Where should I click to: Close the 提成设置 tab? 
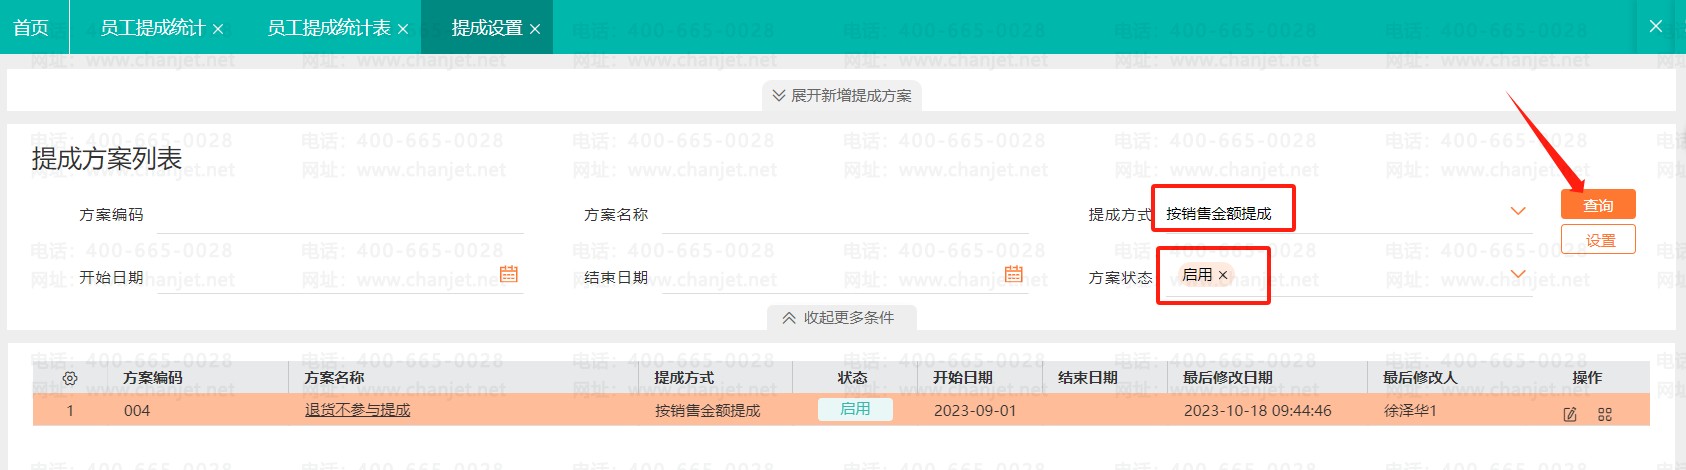(535, 29)
